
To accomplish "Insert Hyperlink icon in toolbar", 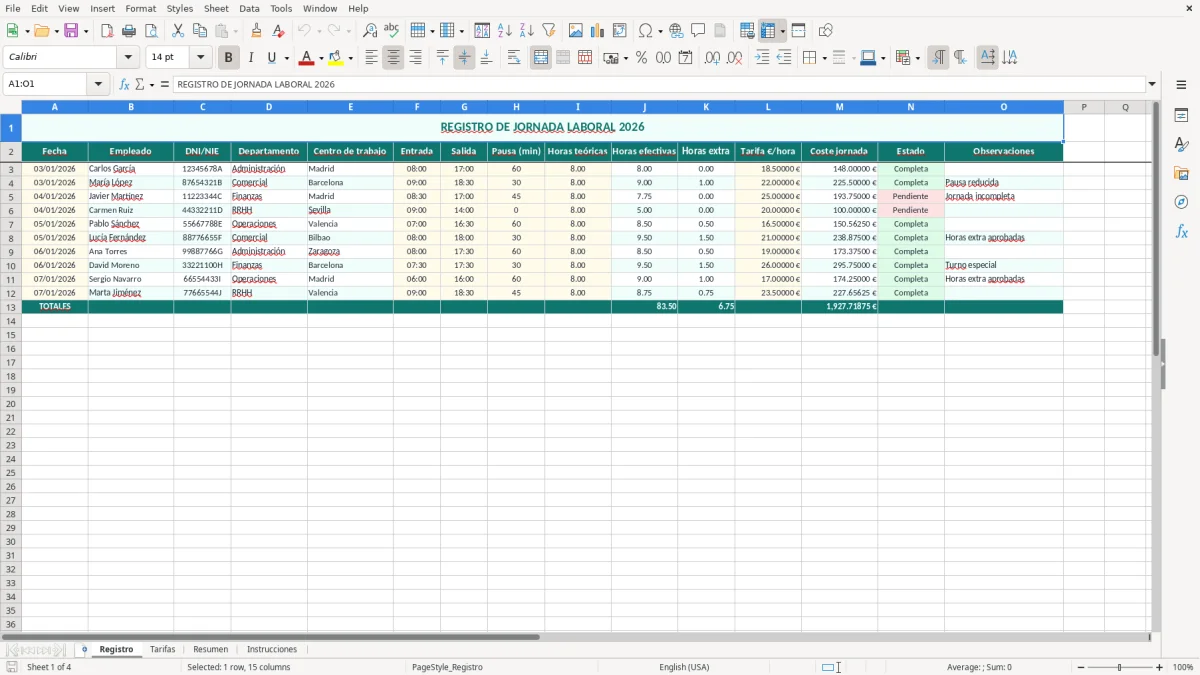I will point(677,31).
